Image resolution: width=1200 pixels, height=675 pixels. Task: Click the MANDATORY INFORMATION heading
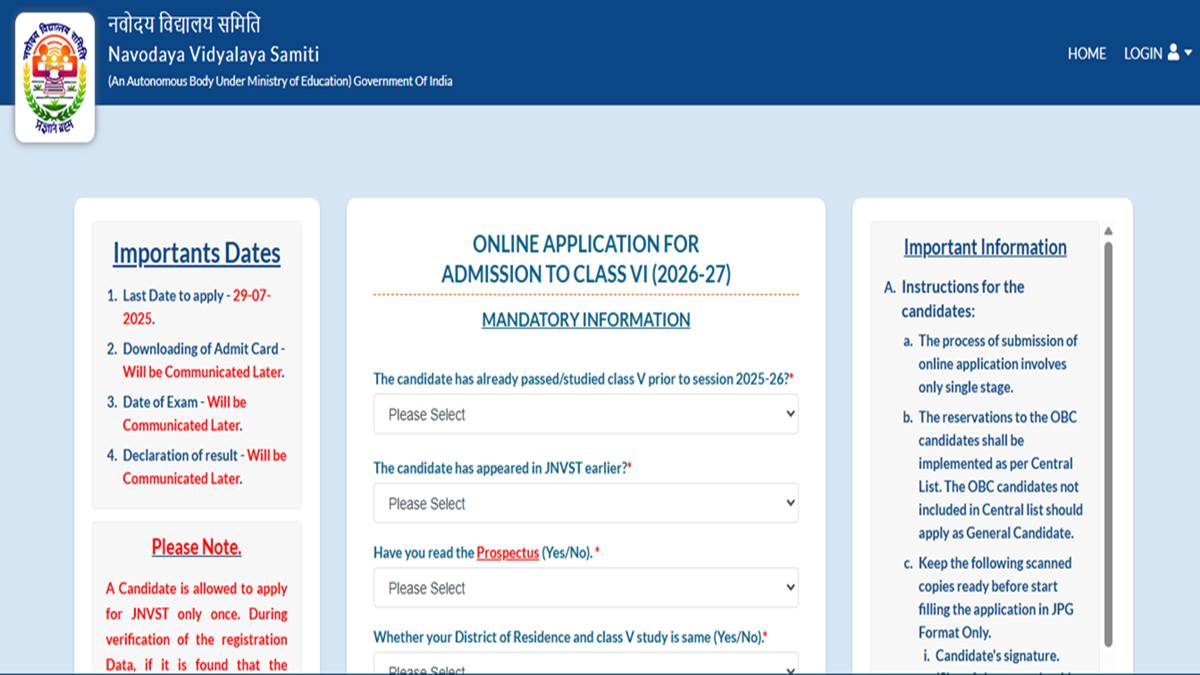coord(585,320)
